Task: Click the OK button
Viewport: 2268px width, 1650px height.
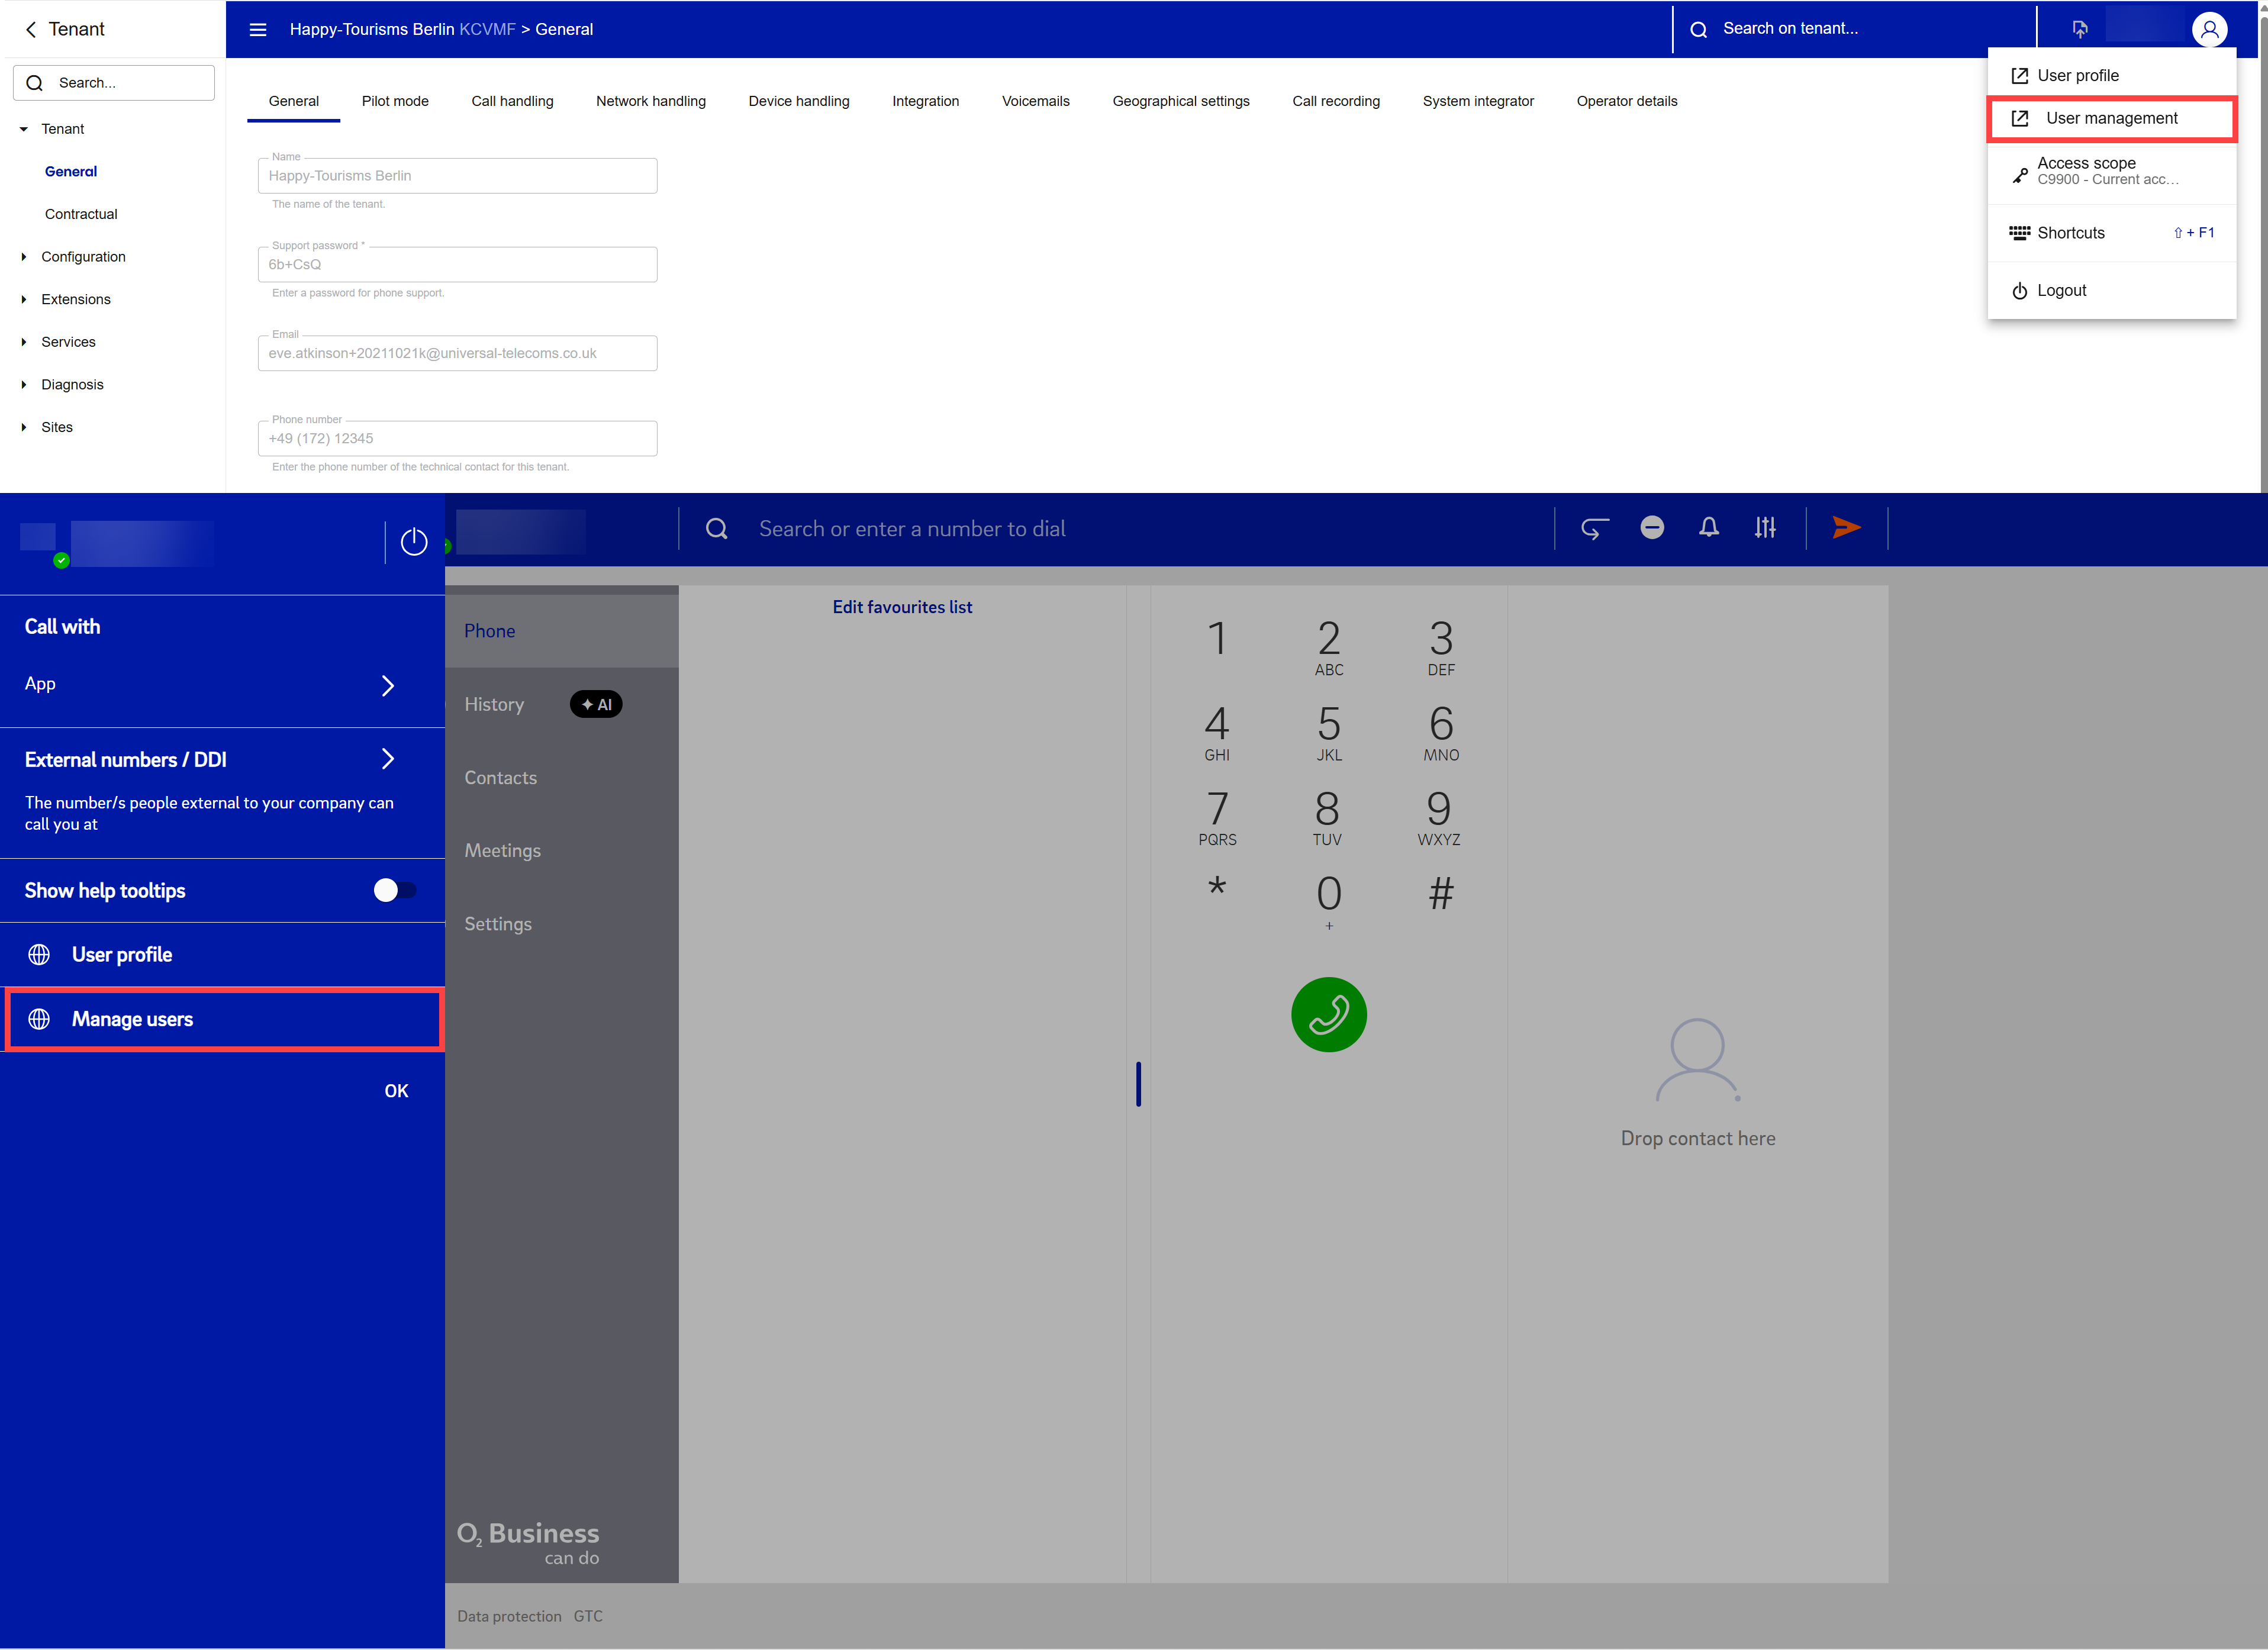Action: click(x=396, y=1091)
